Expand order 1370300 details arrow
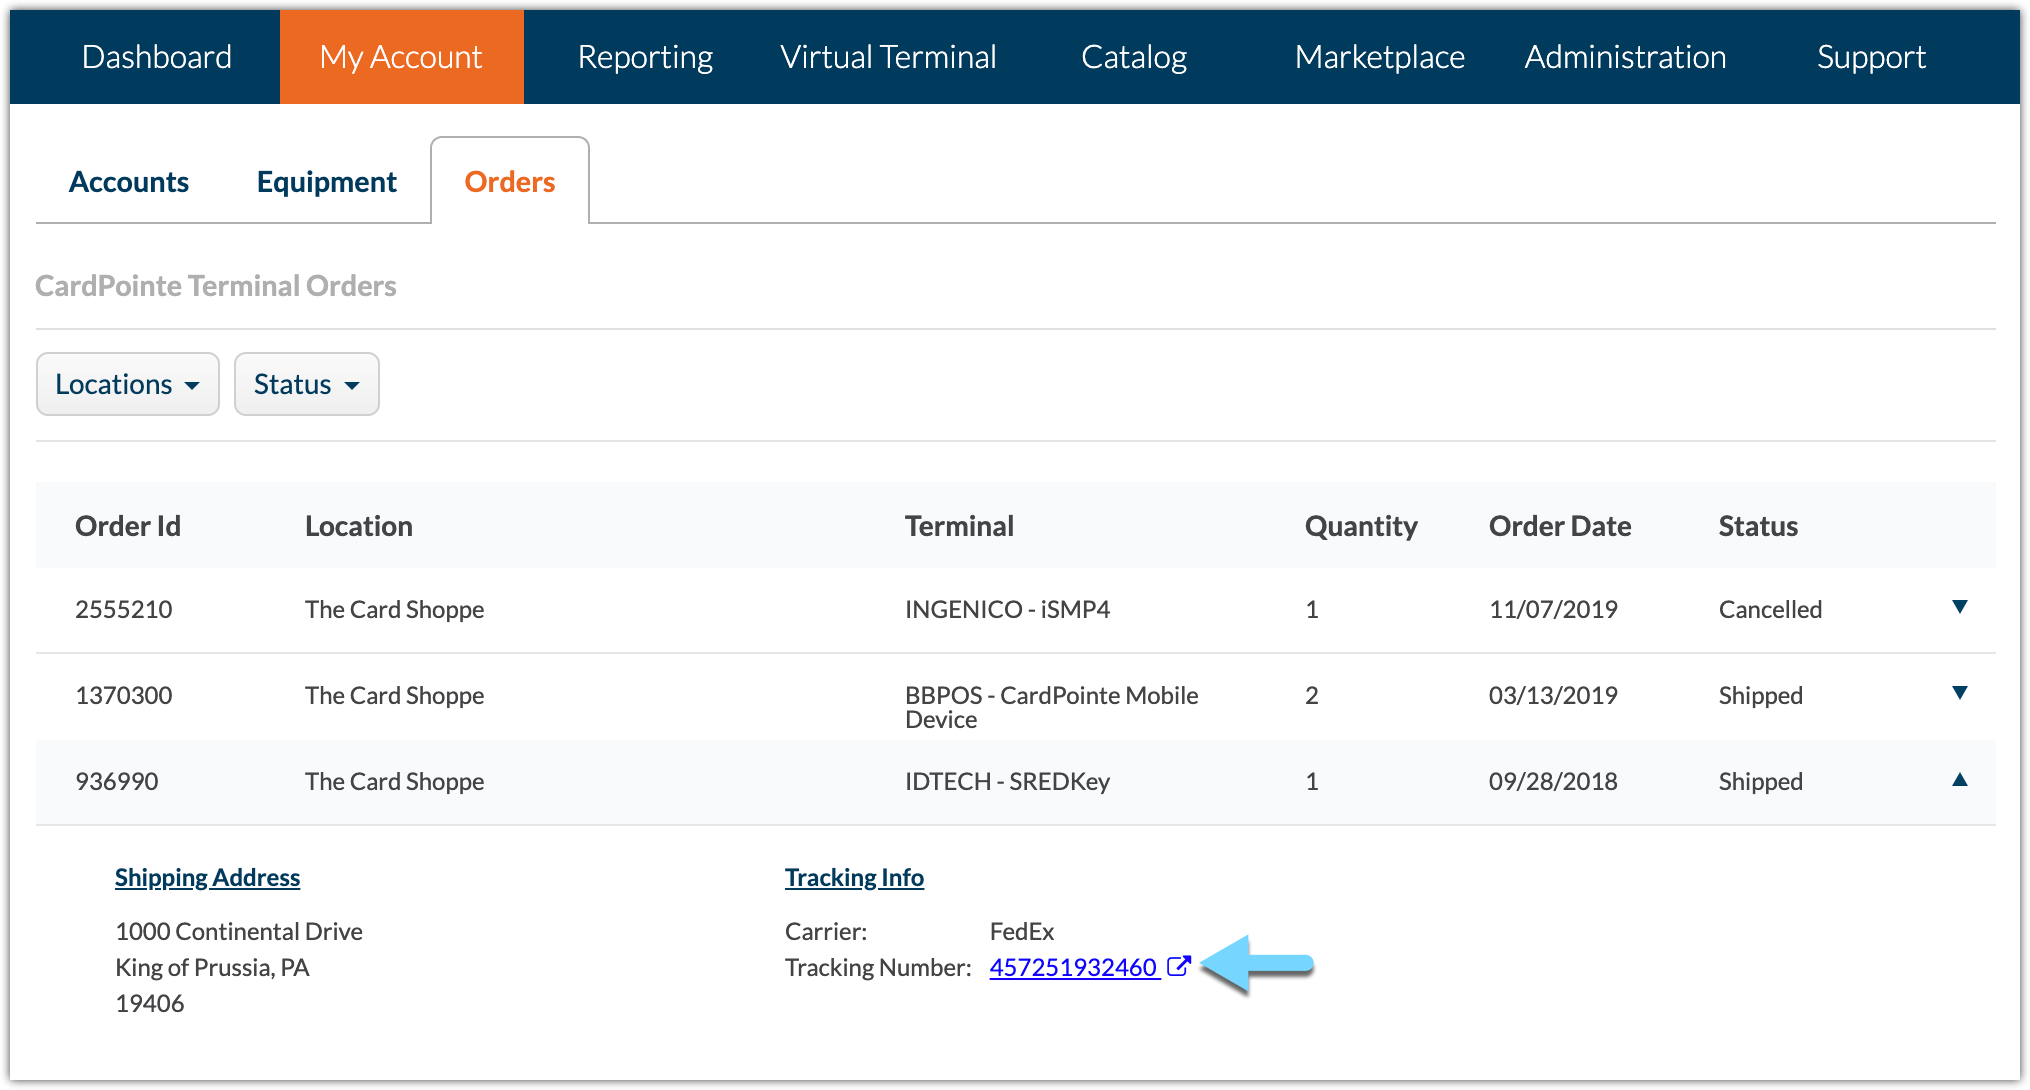 [x=1960, y=693]
